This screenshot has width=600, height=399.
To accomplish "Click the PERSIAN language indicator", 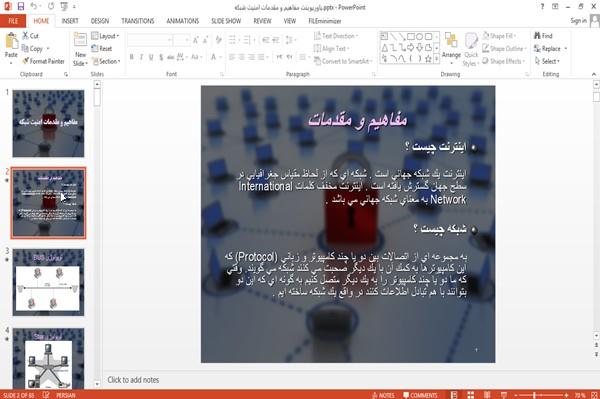I will point(66,395).
